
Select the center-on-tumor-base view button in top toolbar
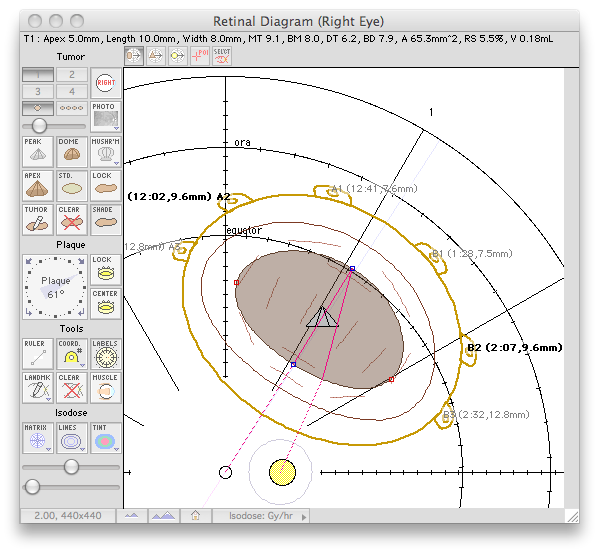click(x=134, y=56)
